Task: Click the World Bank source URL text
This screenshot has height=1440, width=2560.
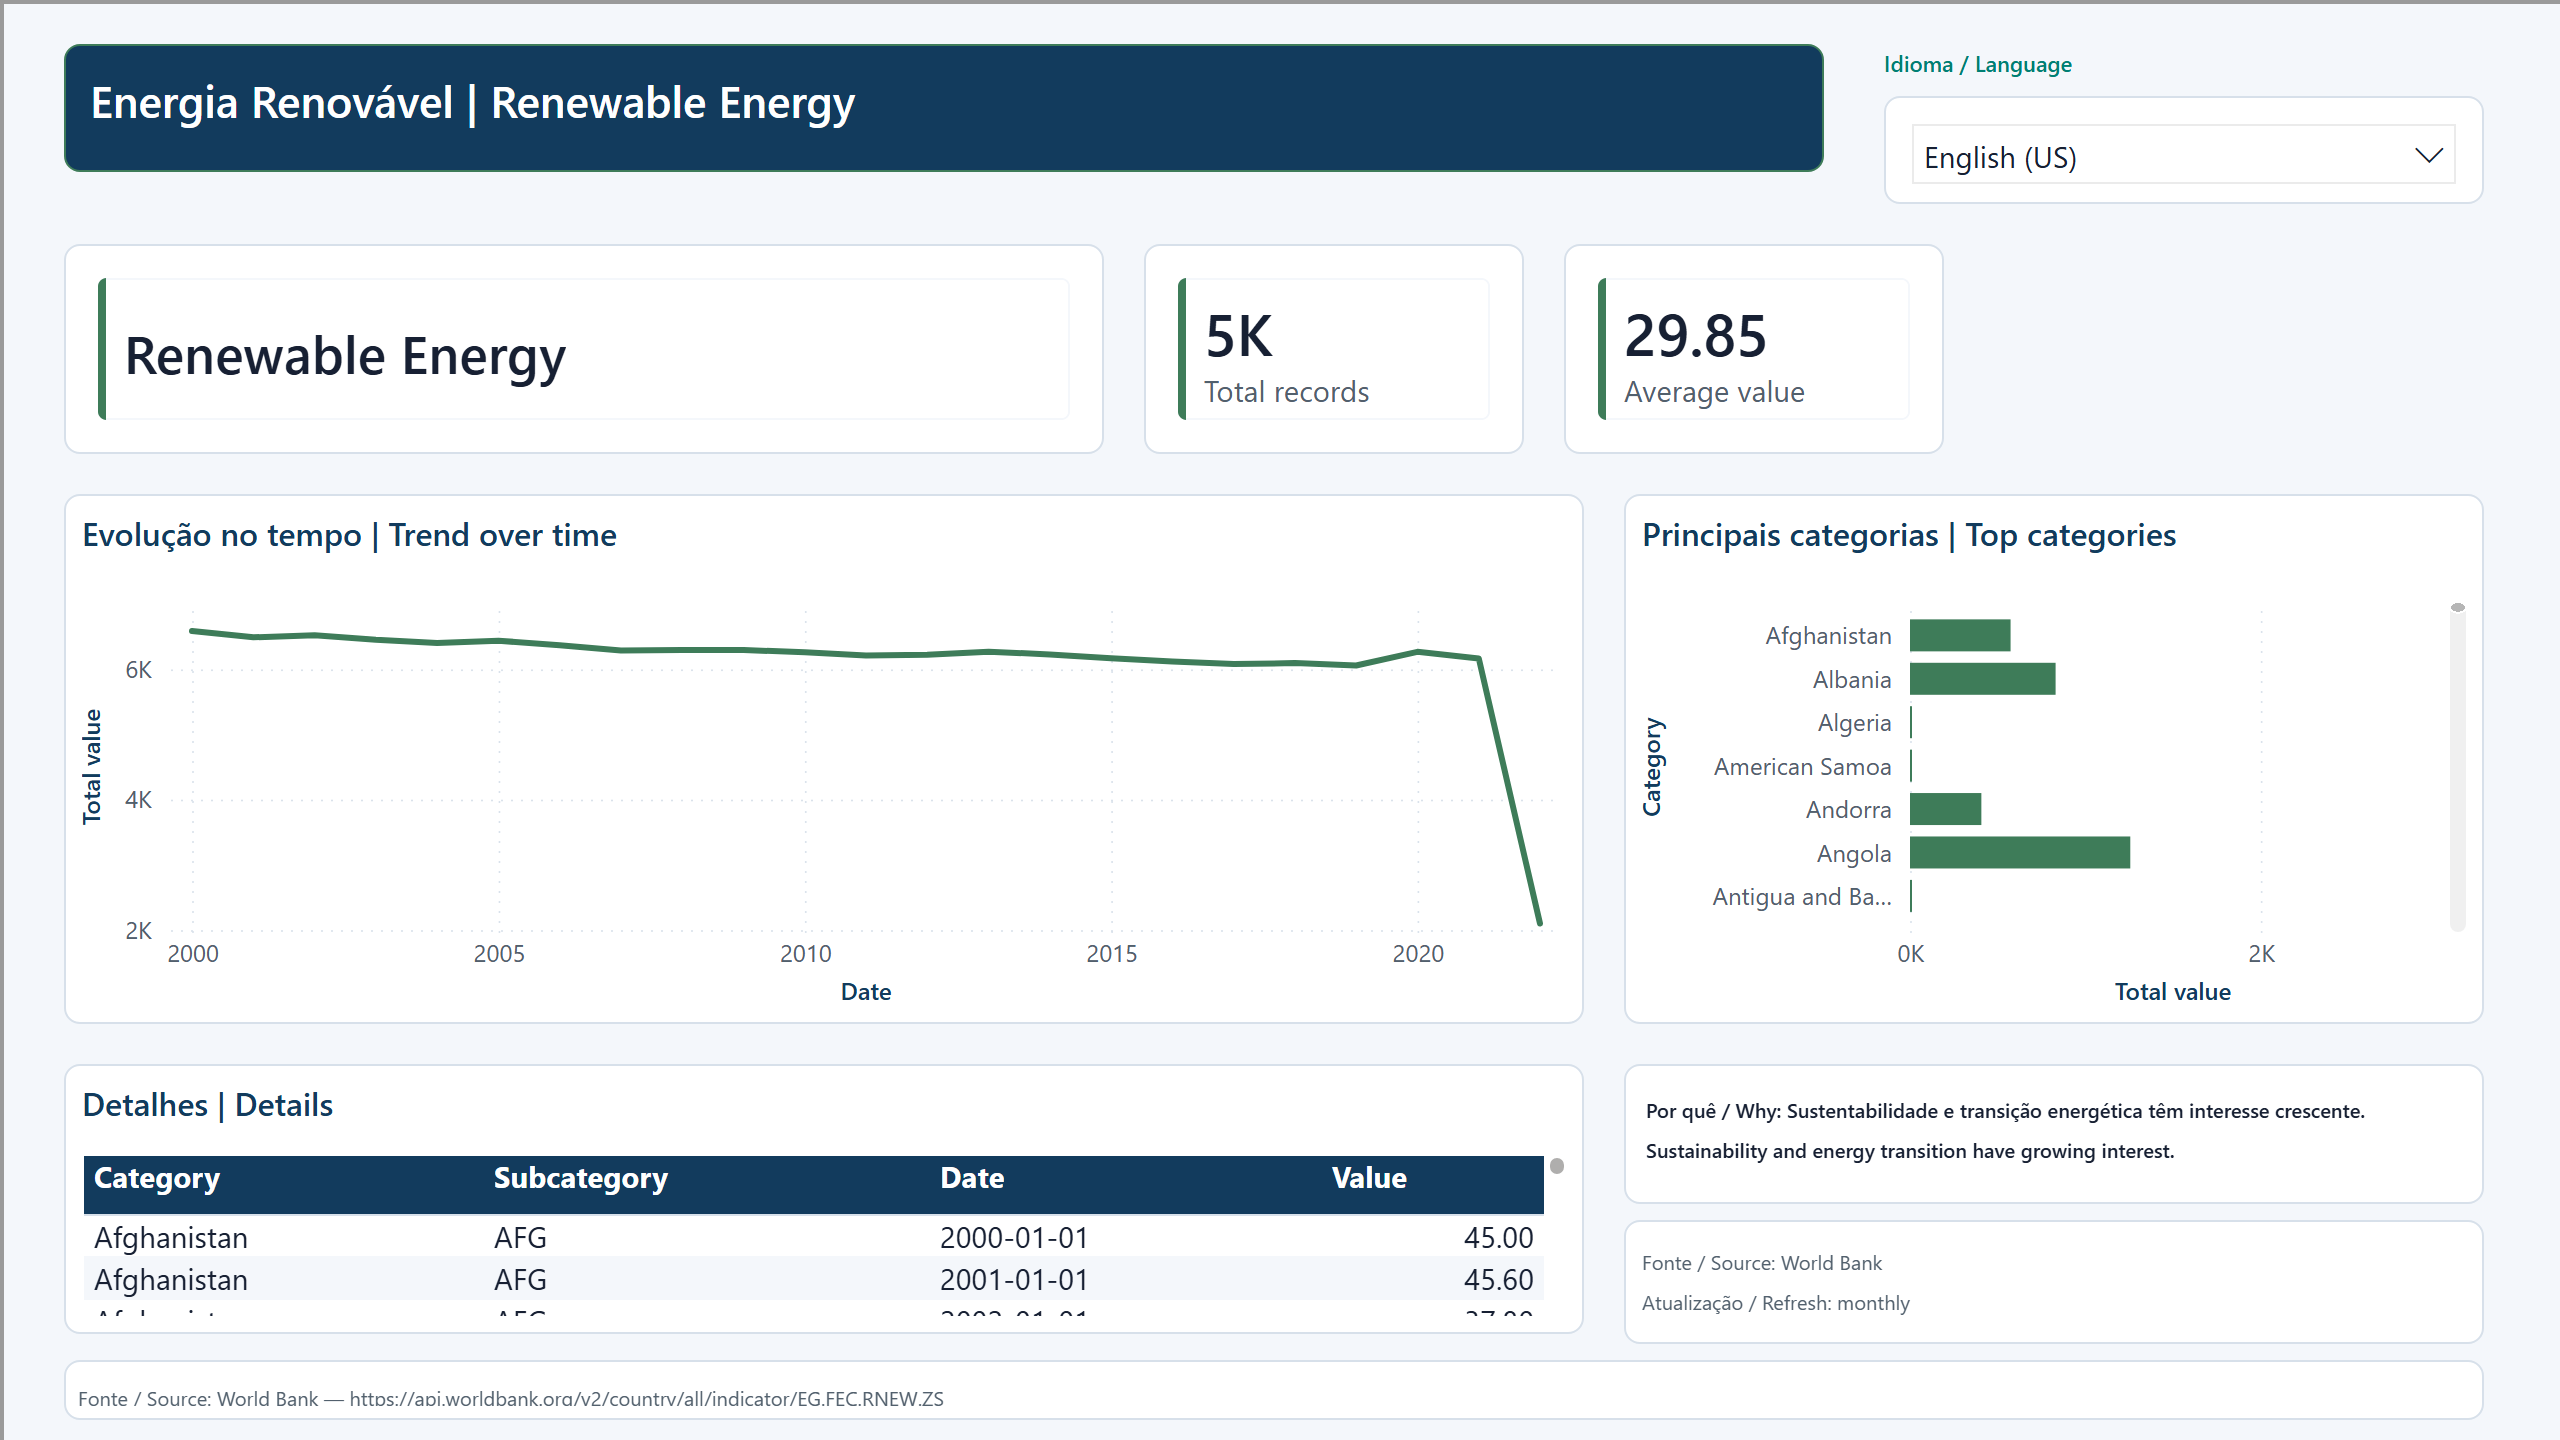Action: pos(646,1399)
